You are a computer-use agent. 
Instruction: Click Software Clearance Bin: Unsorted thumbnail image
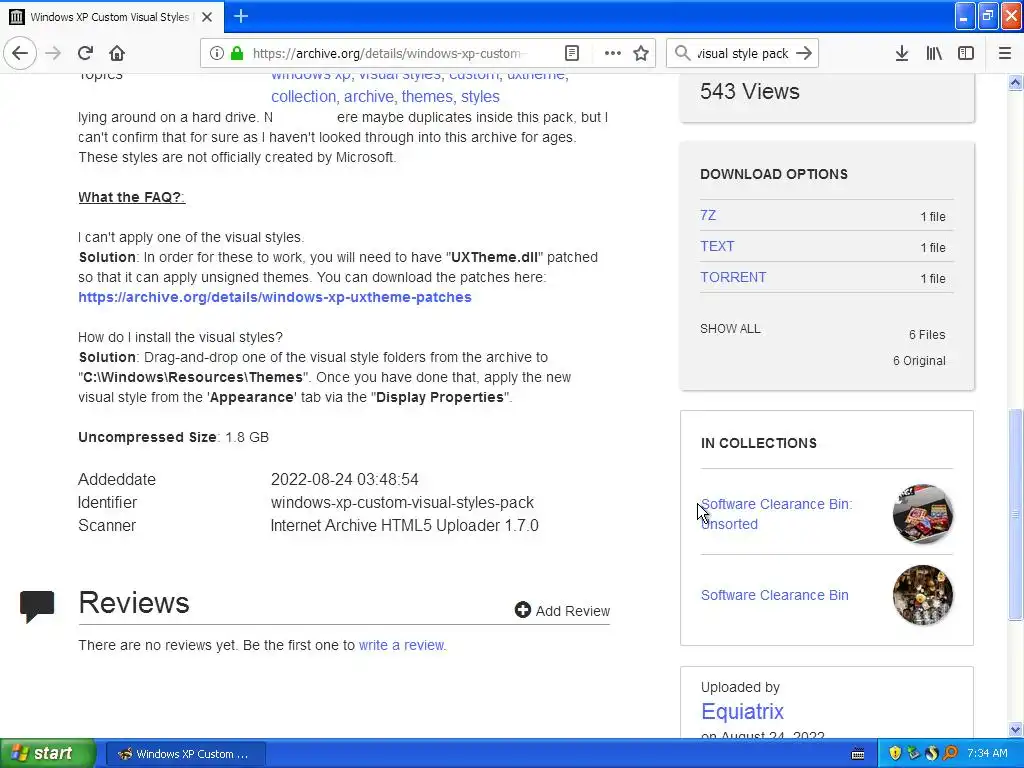click(923, 514)
